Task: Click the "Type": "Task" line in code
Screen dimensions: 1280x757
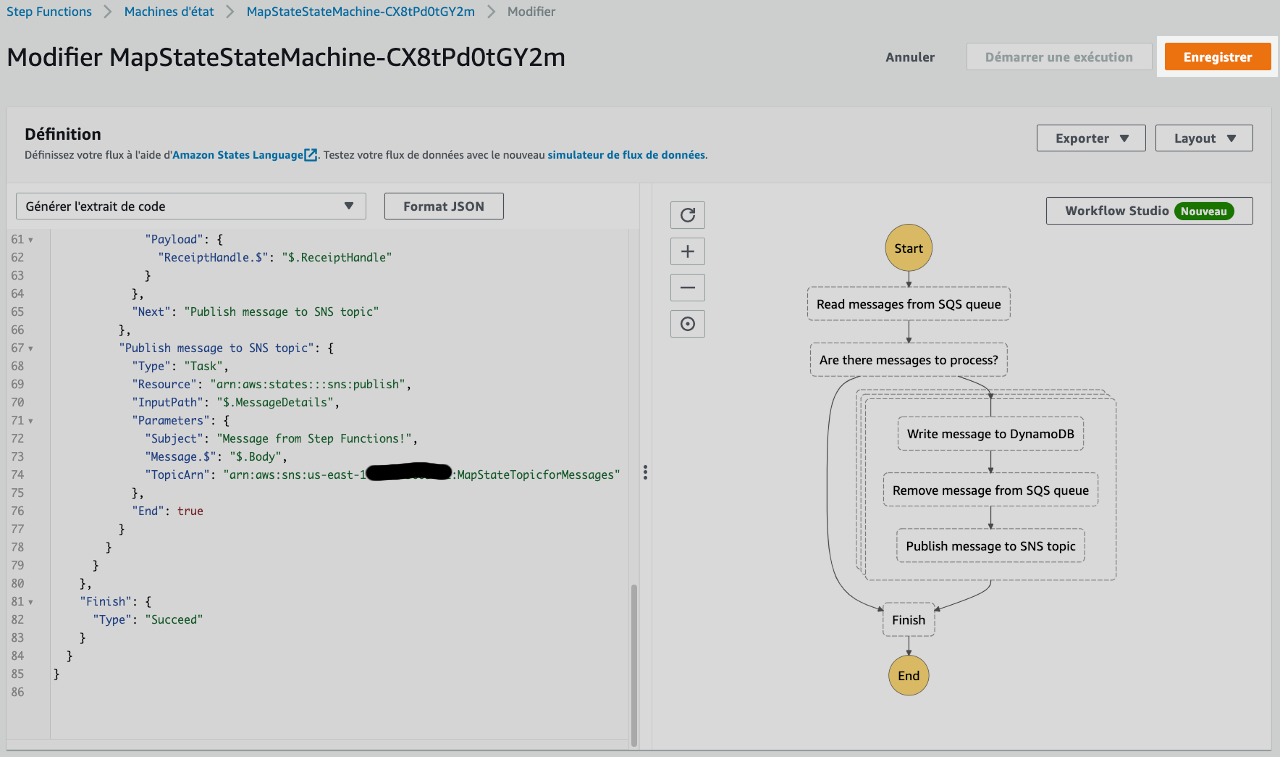Action: 181,366
